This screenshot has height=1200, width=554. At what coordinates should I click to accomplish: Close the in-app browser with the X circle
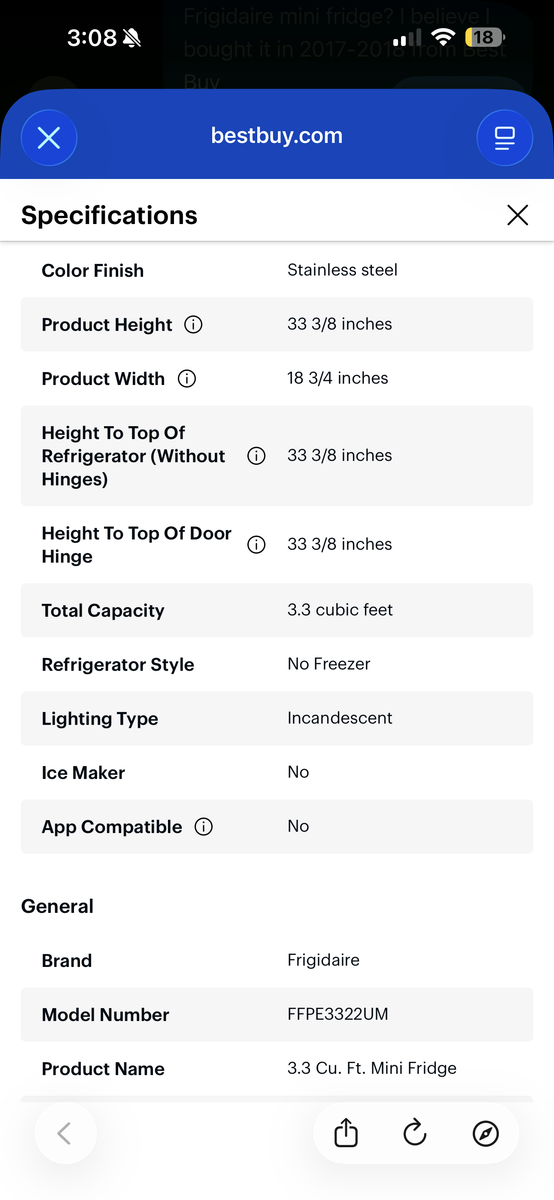[x=49, y=137]
